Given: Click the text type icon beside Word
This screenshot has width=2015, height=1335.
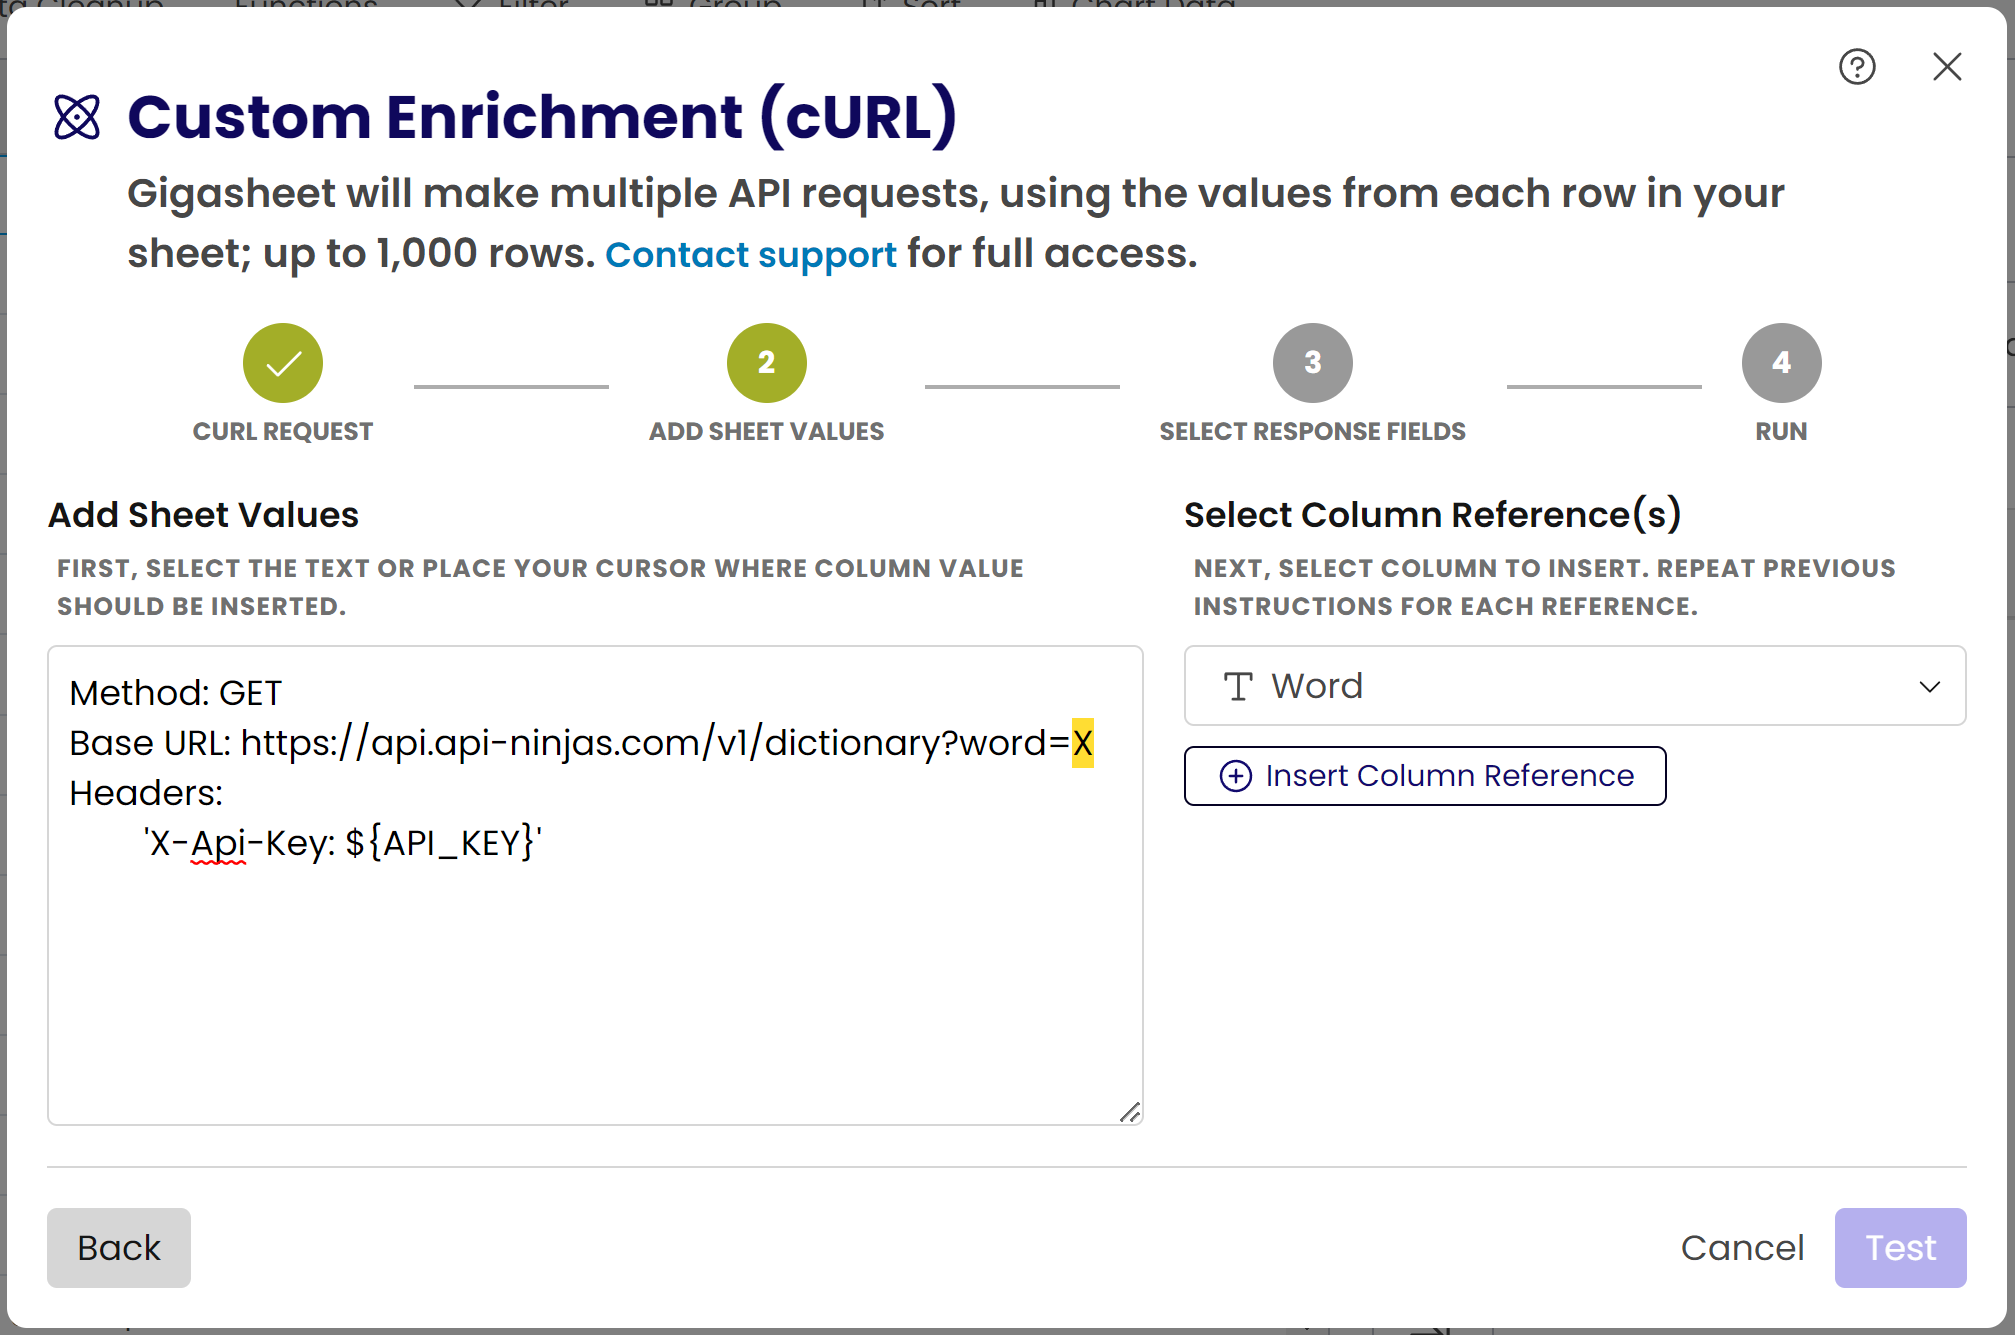Looking at the screenshot, I should (x=1237, y=686).
